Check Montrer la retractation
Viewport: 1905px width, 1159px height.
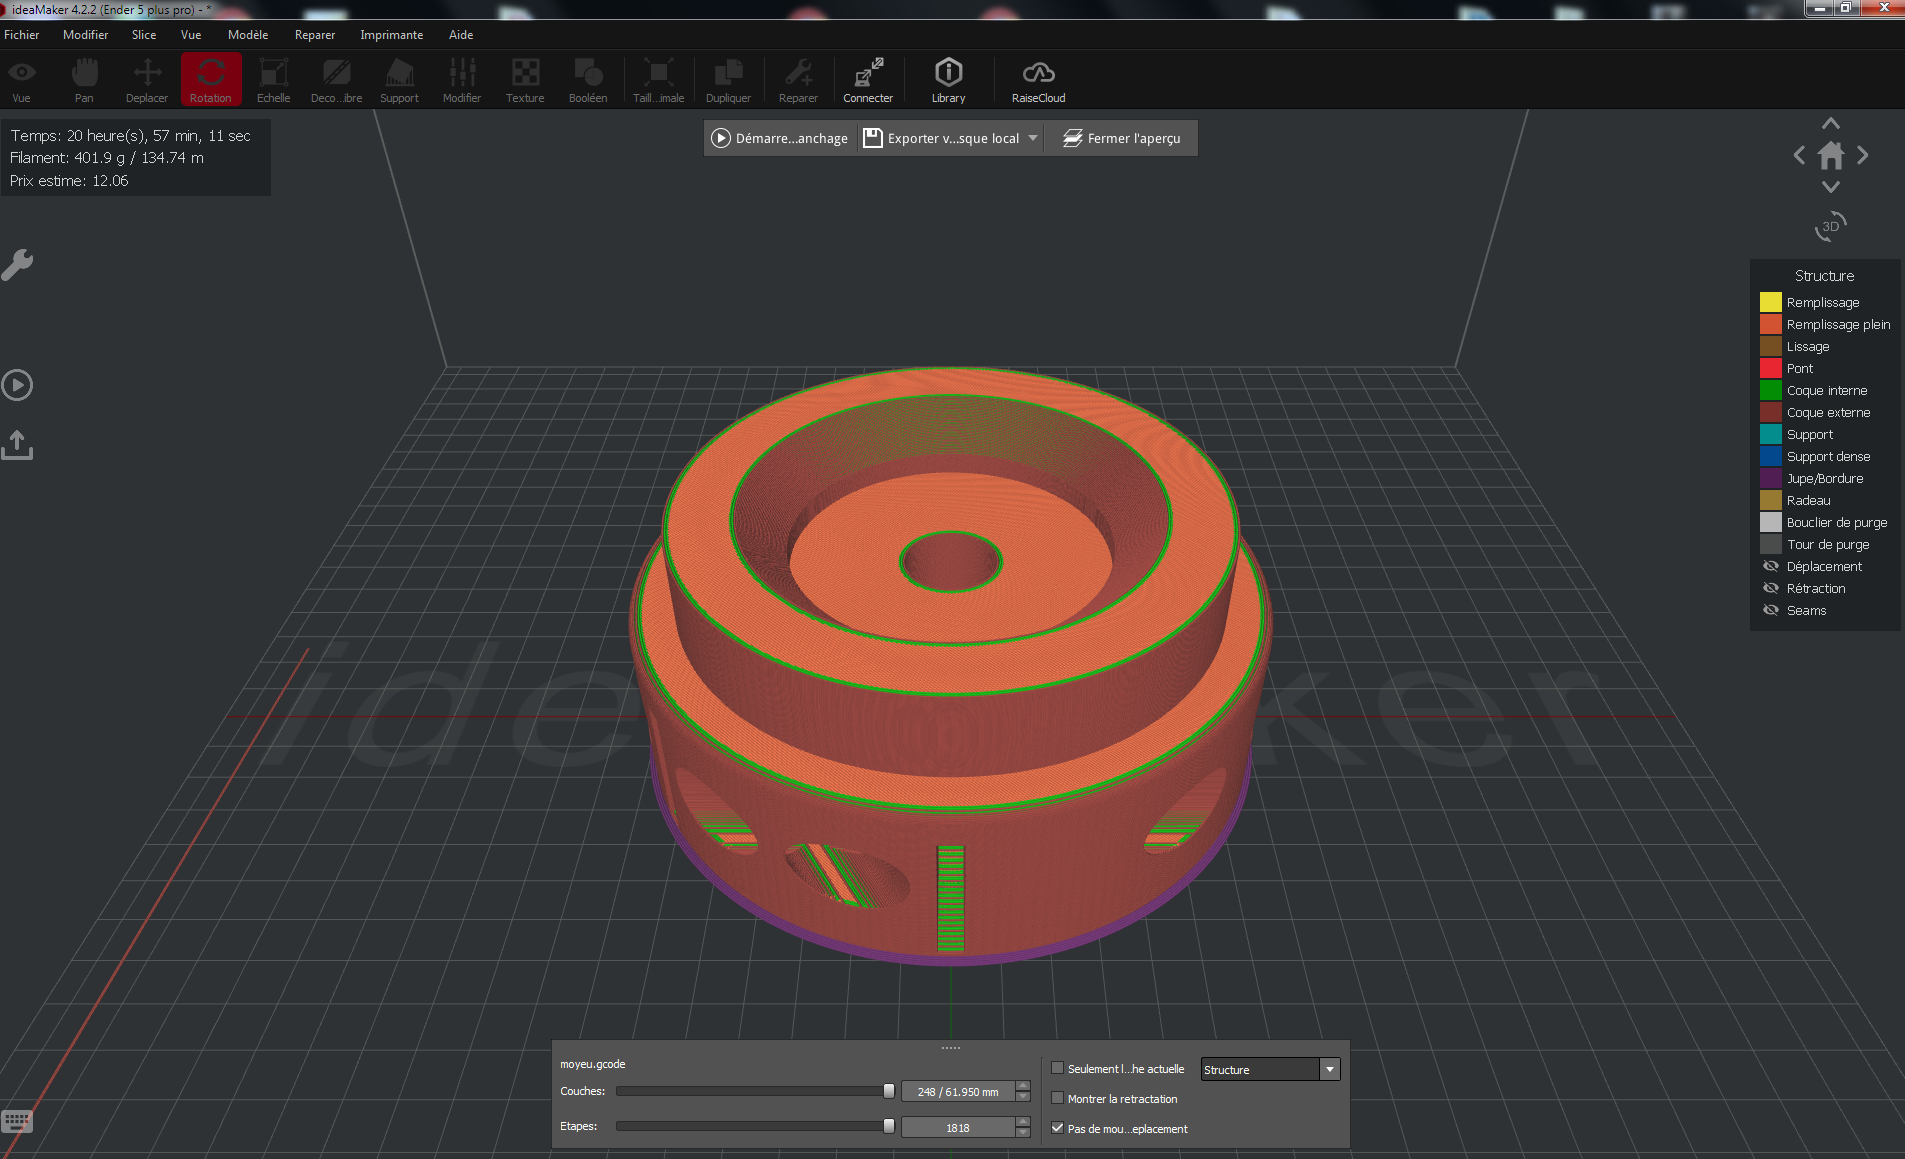pos(1057,1098)
